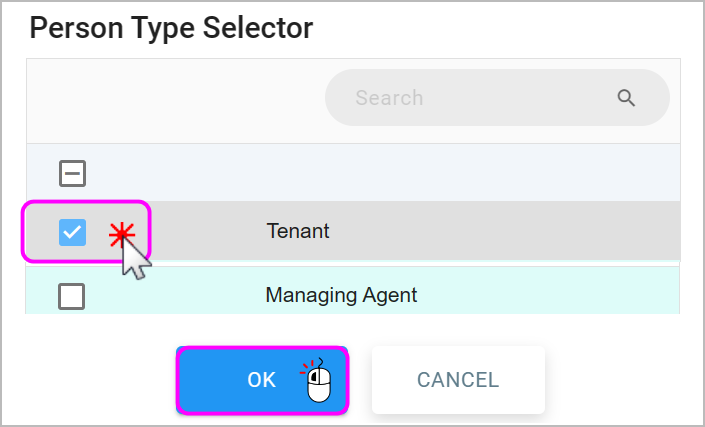Image resolution: width=705 pixels, height=427 pixels.
Task: Click the toolbar area left of Search
Action: coord(175,101)
